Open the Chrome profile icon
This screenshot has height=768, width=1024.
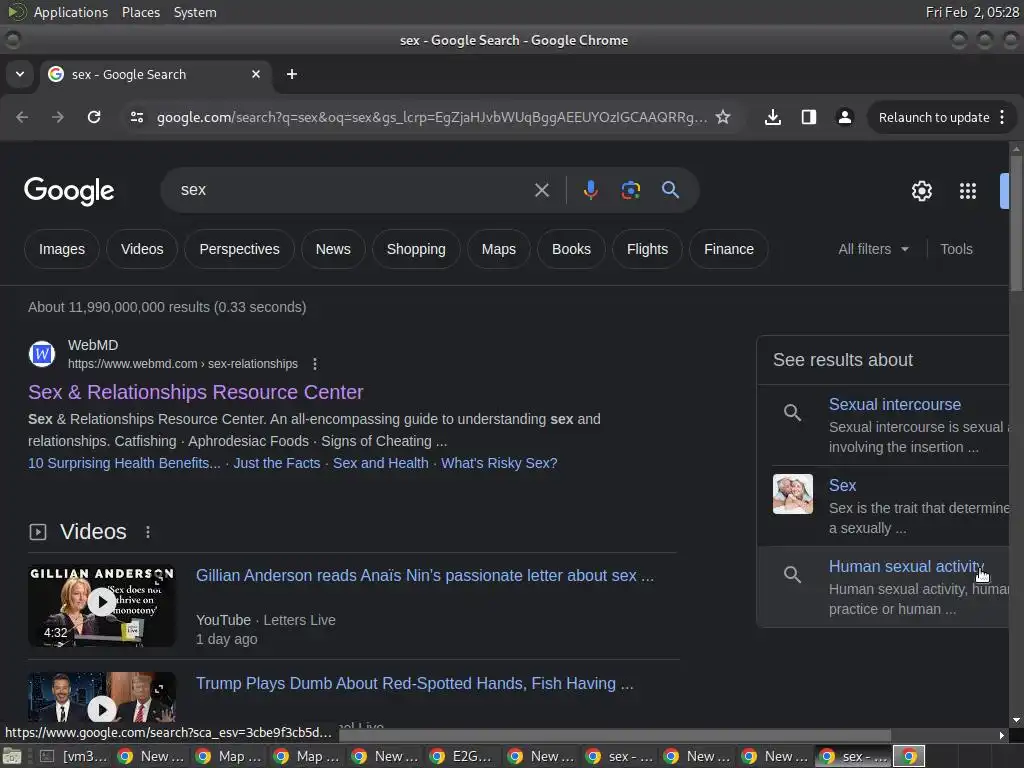[x=844, y=117]
